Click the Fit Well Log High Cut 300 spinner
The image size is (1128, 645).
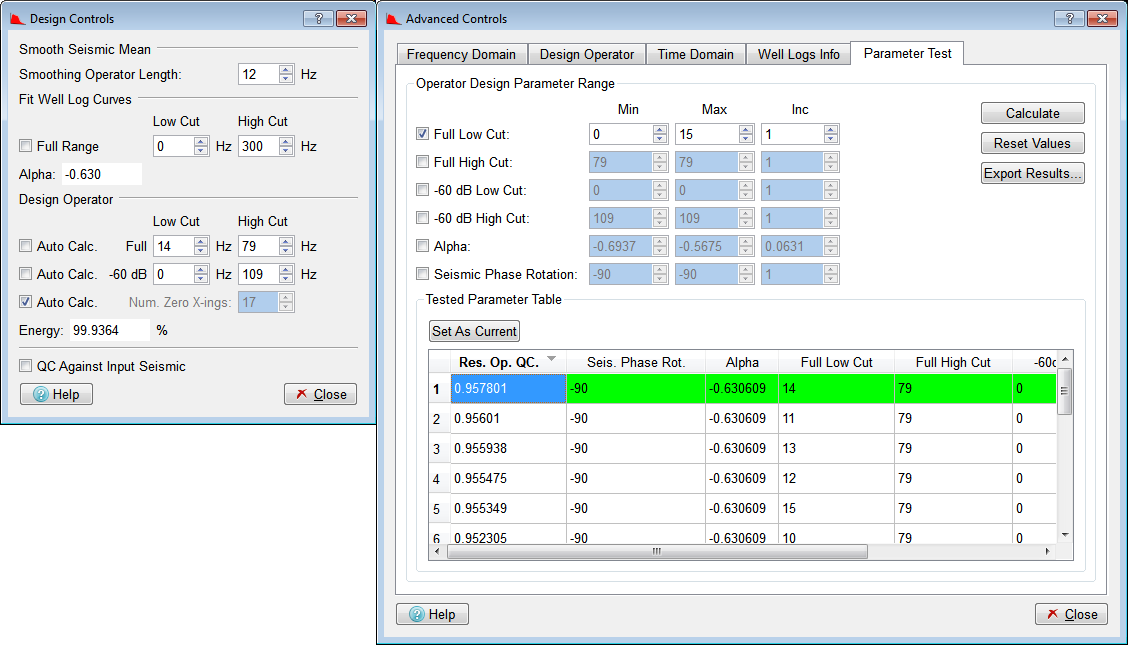pos(286,146)
